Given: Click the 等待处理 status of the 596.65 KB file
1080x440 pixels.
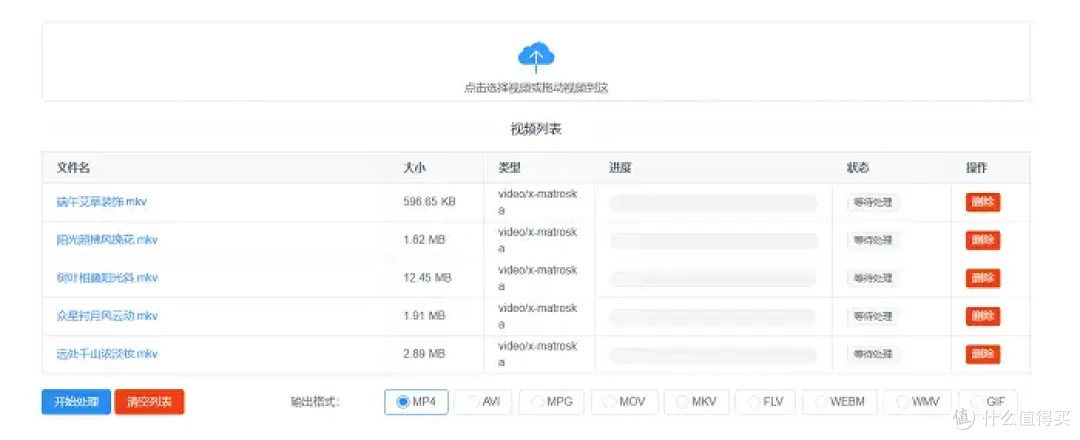Looking at the screenshot, I should coord(873,202).
